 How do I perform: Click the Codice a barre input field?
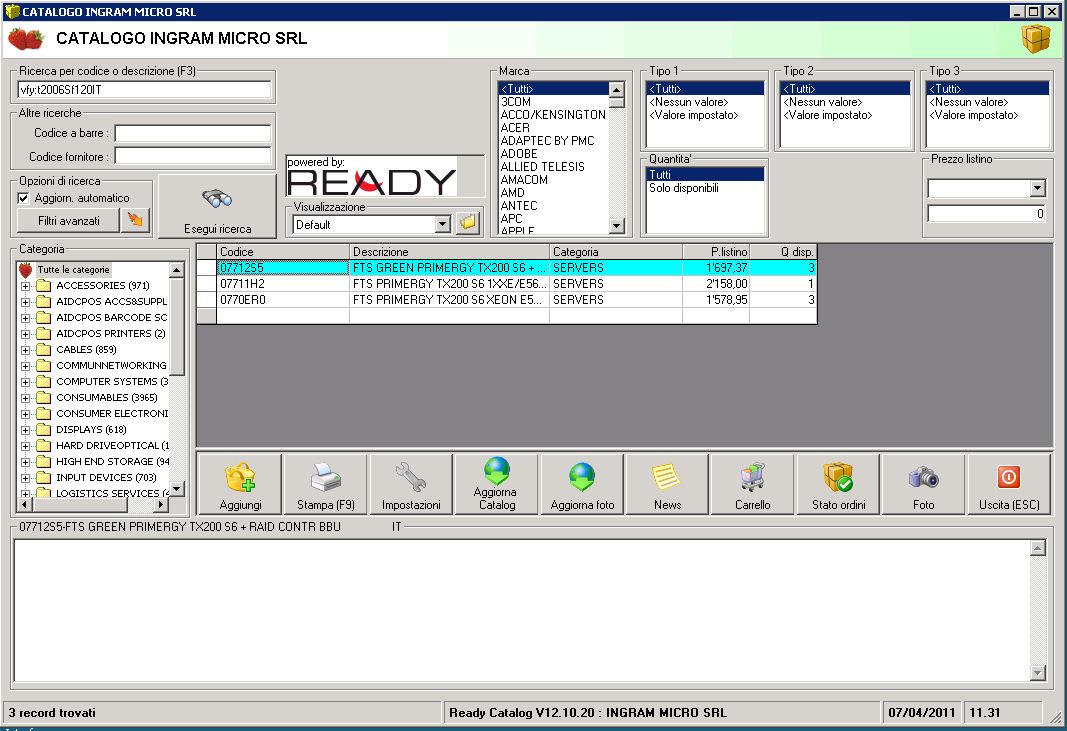[193, 134]
